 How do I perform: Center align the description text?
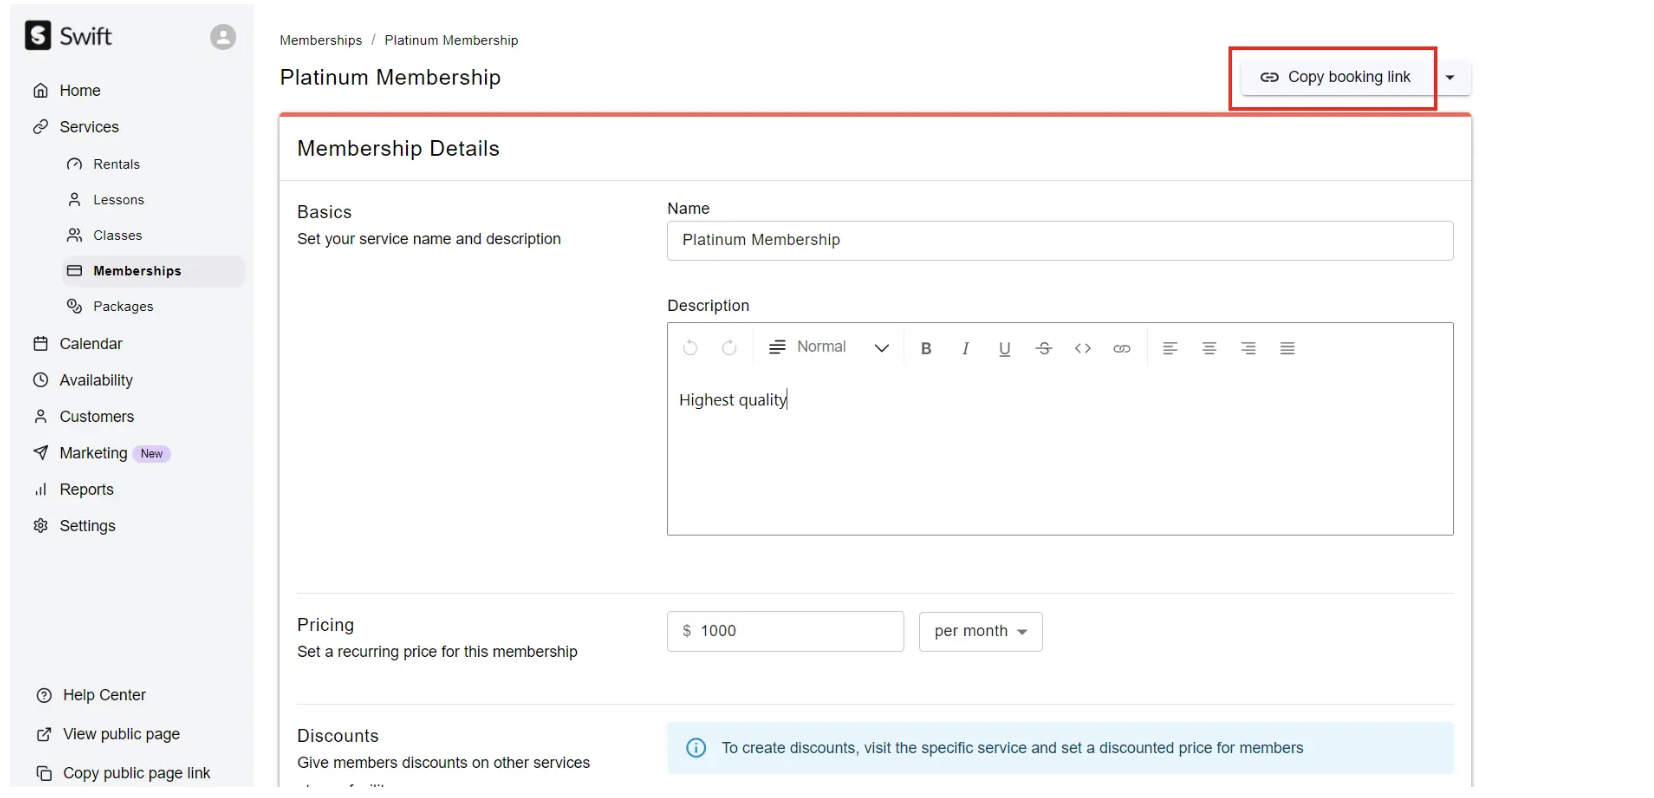pyautogui.click(x=1209, y=349)
